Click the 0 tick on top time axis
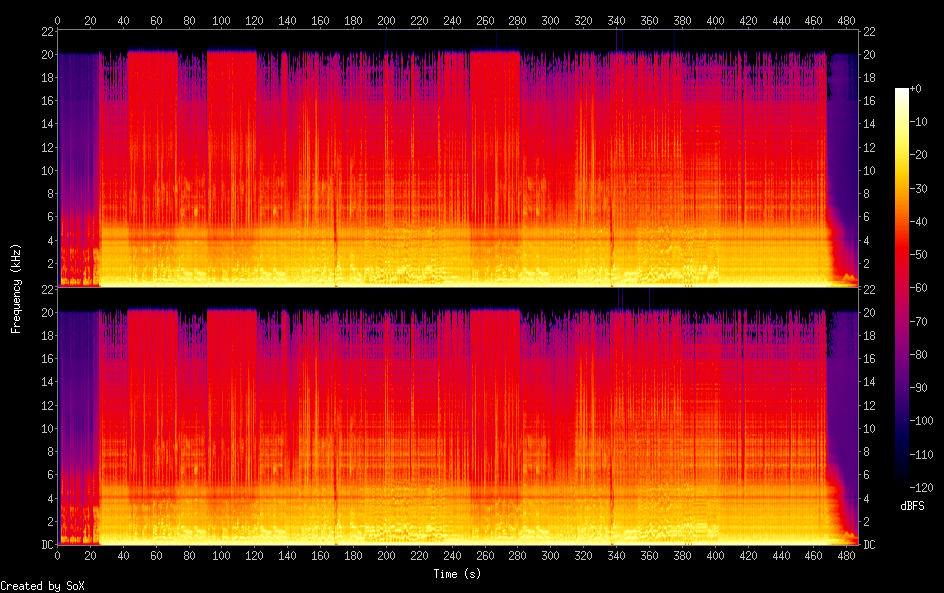Viewport: 944px width, 593px height. 58,19
